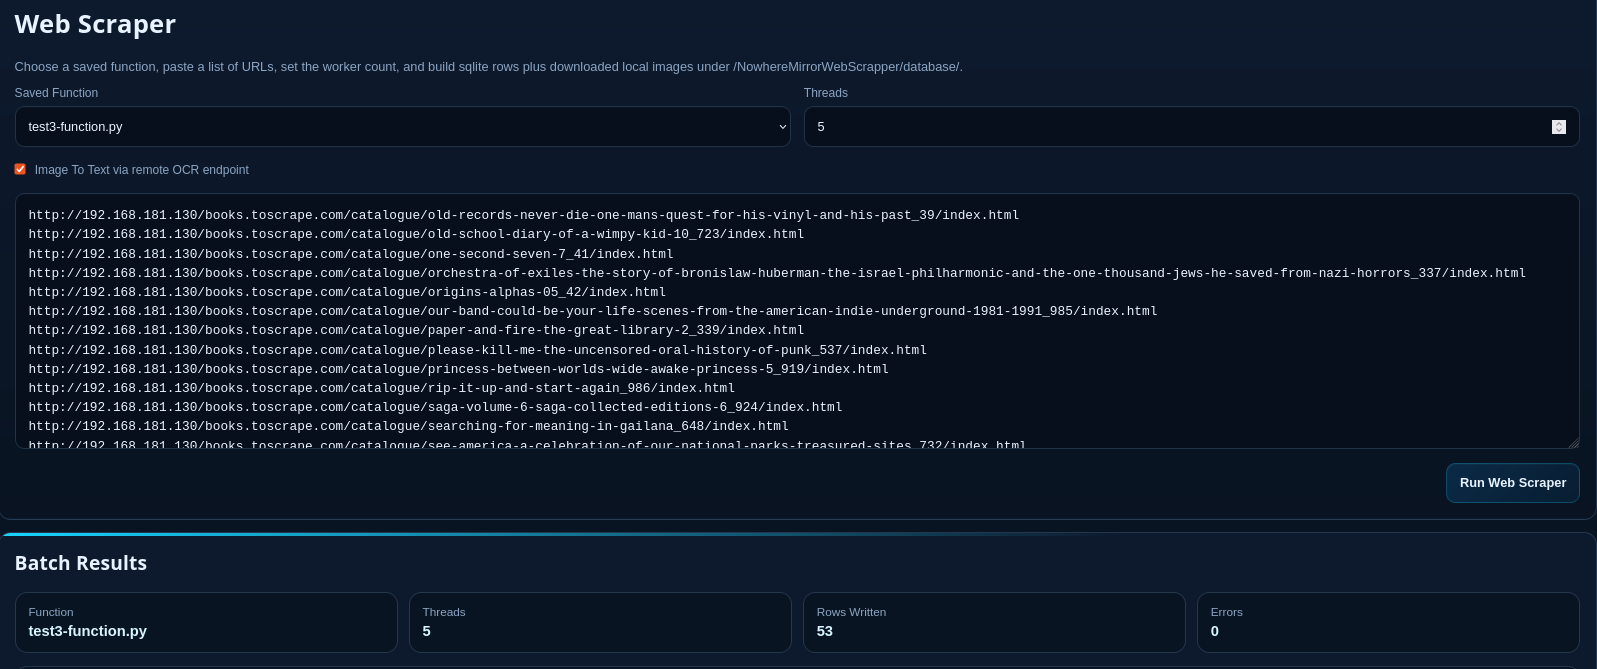This screenshot has width=1597, height=669.
Task: Click the old-school-diary-of-a-wimpy-kid URL line
Action: coord(416,234)
